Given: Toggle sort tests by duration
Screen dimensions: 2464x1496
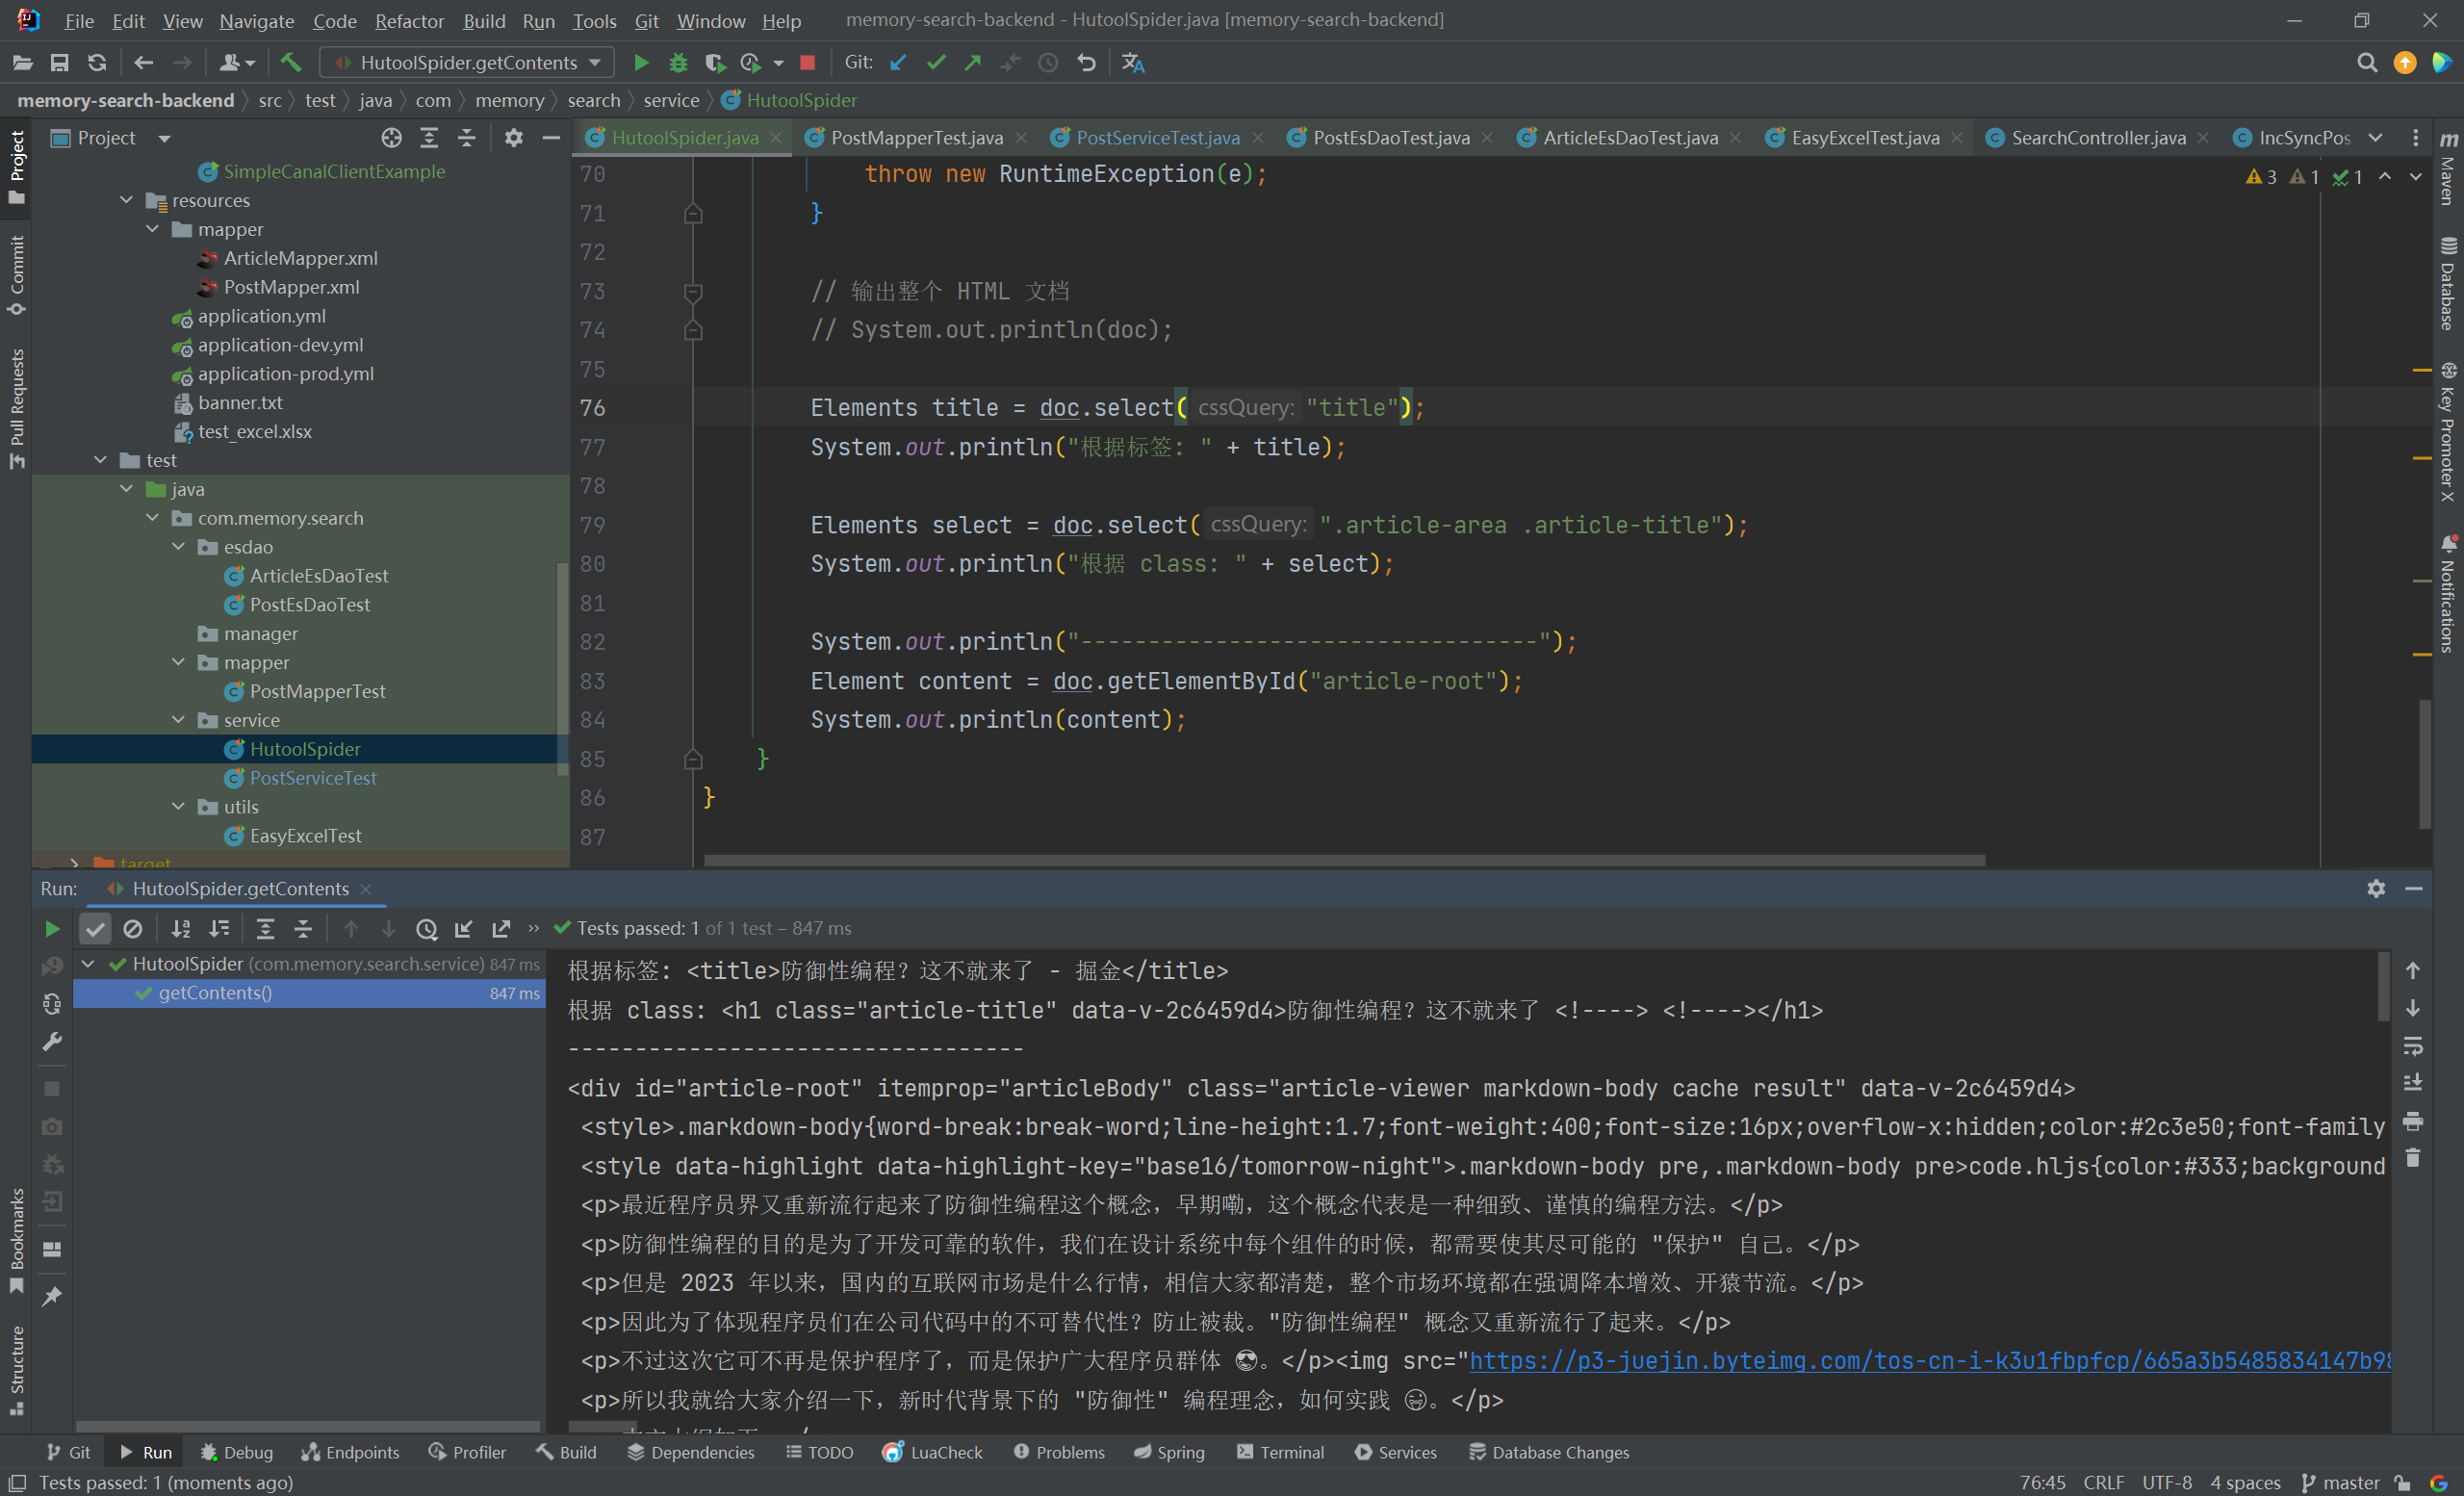Looking at the screenshot, I should [x=218, y=929].
